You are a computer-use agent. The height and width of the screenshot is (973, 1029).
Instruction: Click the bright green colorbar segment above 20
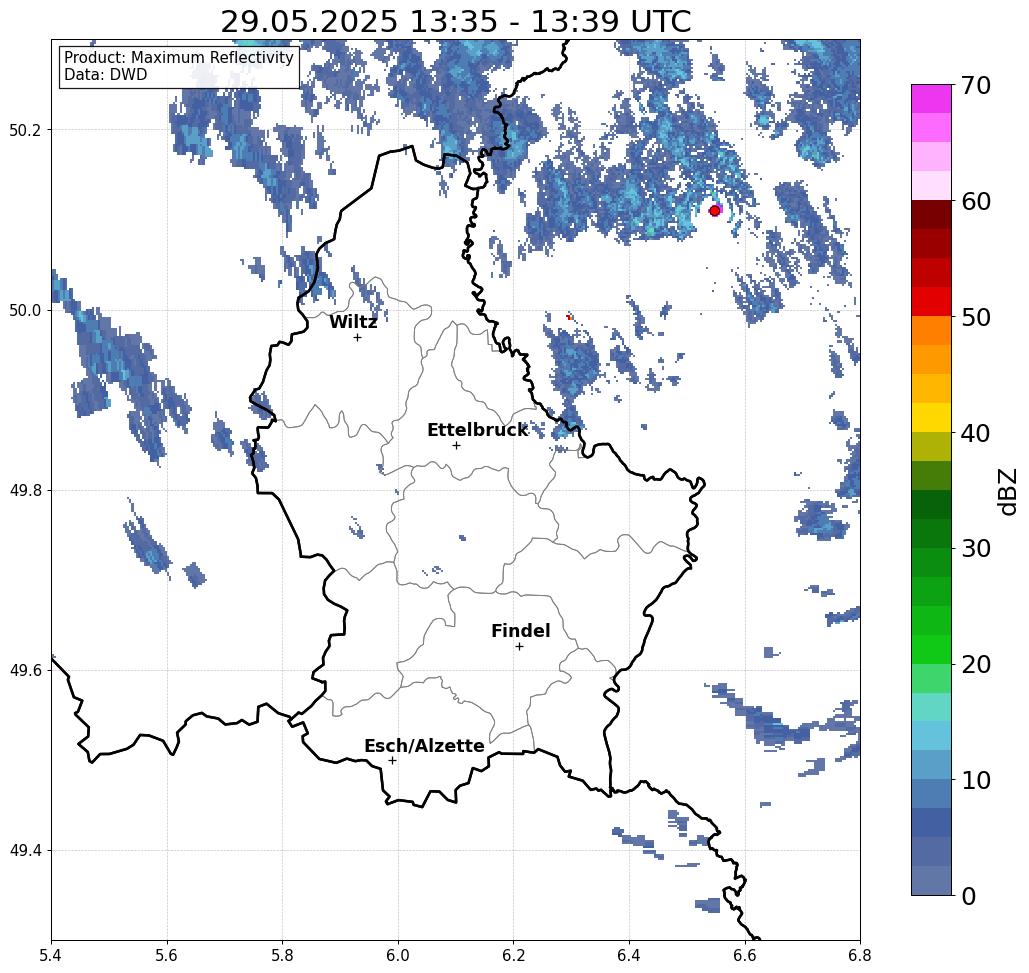[931, 649]
